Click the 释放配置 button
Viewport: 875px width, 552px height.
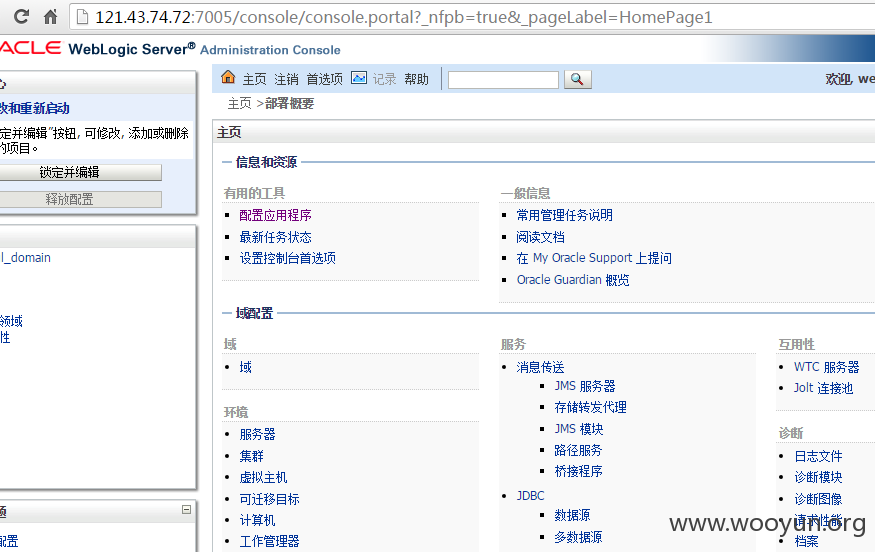click(69, 199)
